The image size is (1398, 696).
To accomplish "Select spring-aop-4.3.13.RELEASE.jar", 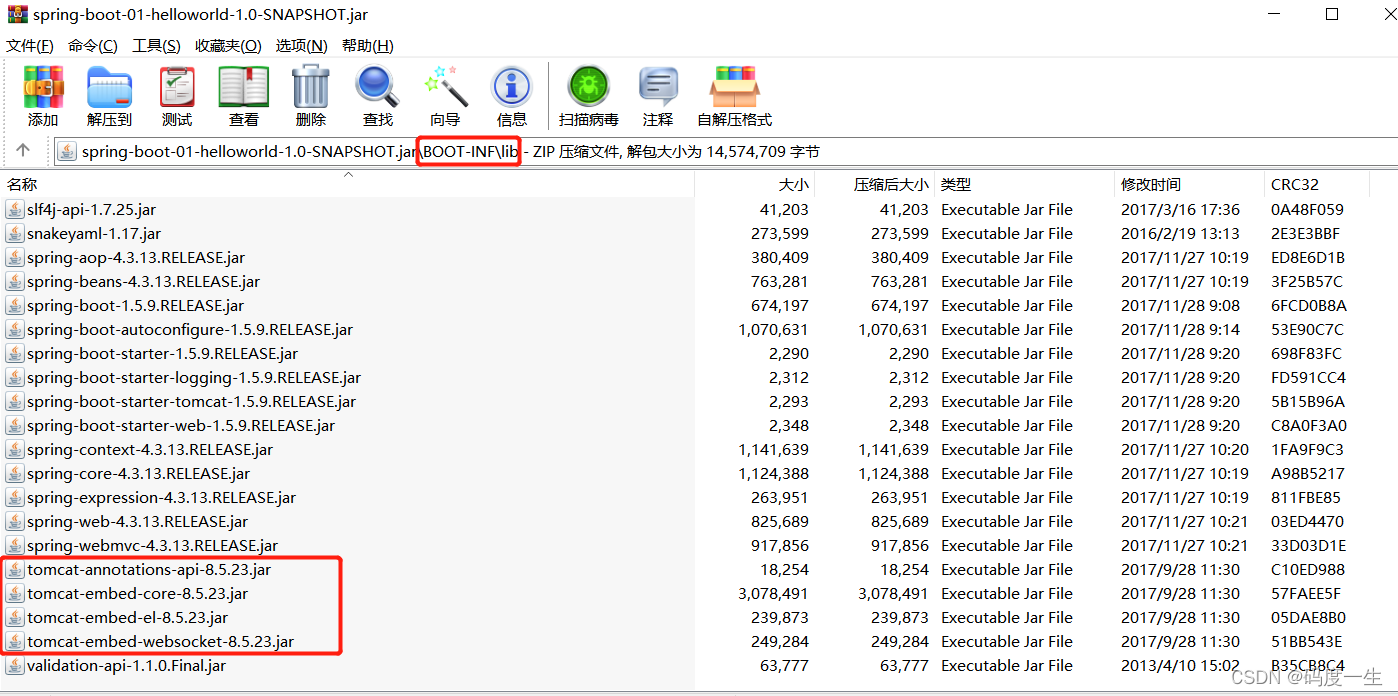I will click(135, 258).
